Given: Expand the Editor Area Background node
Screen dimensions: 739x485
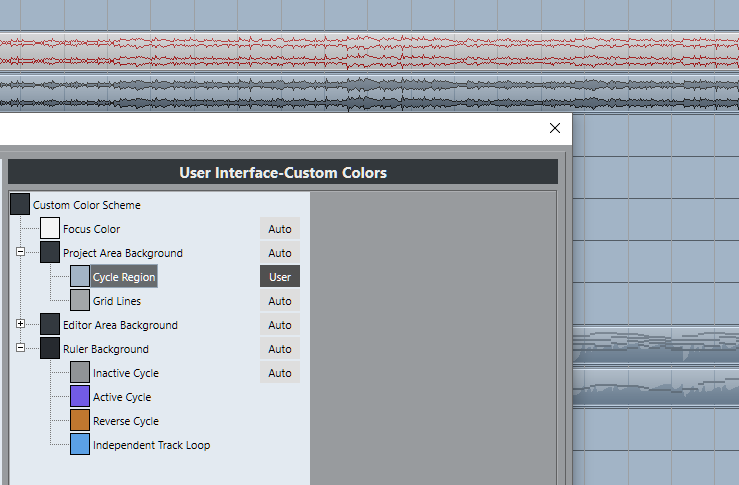Looking at the screenshot, I should click(x=20, y=324).
